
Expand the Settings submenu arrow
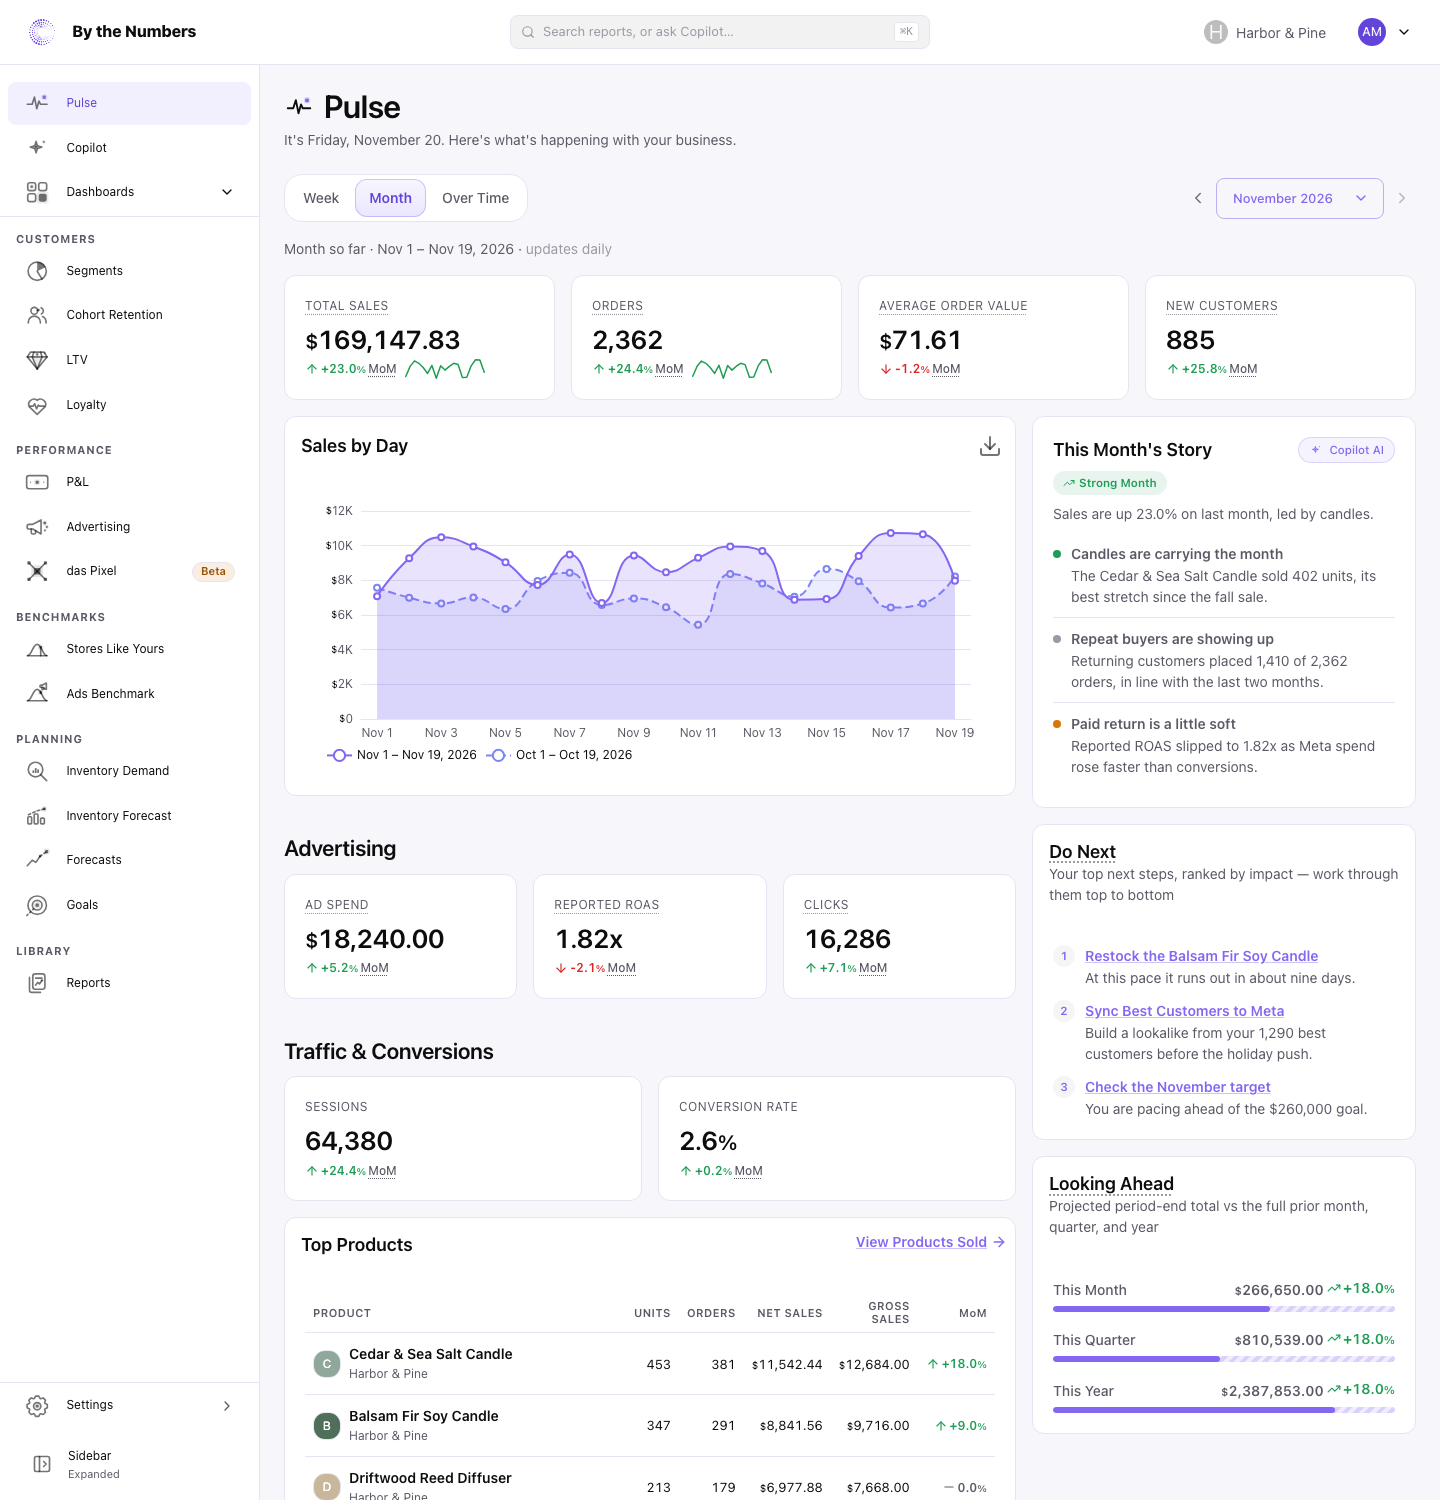(227, 1405)
